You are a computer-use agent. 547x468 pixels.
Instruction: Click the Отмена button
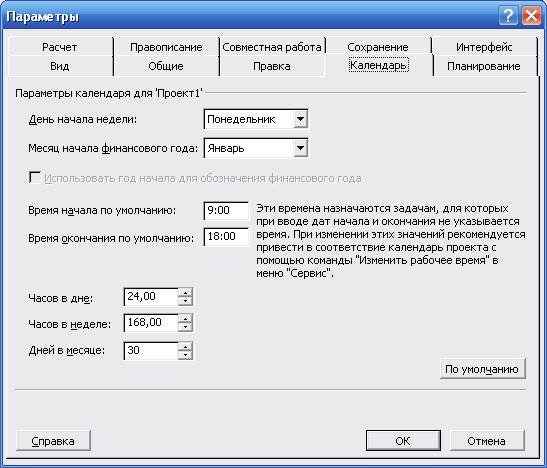coord(487,441)
